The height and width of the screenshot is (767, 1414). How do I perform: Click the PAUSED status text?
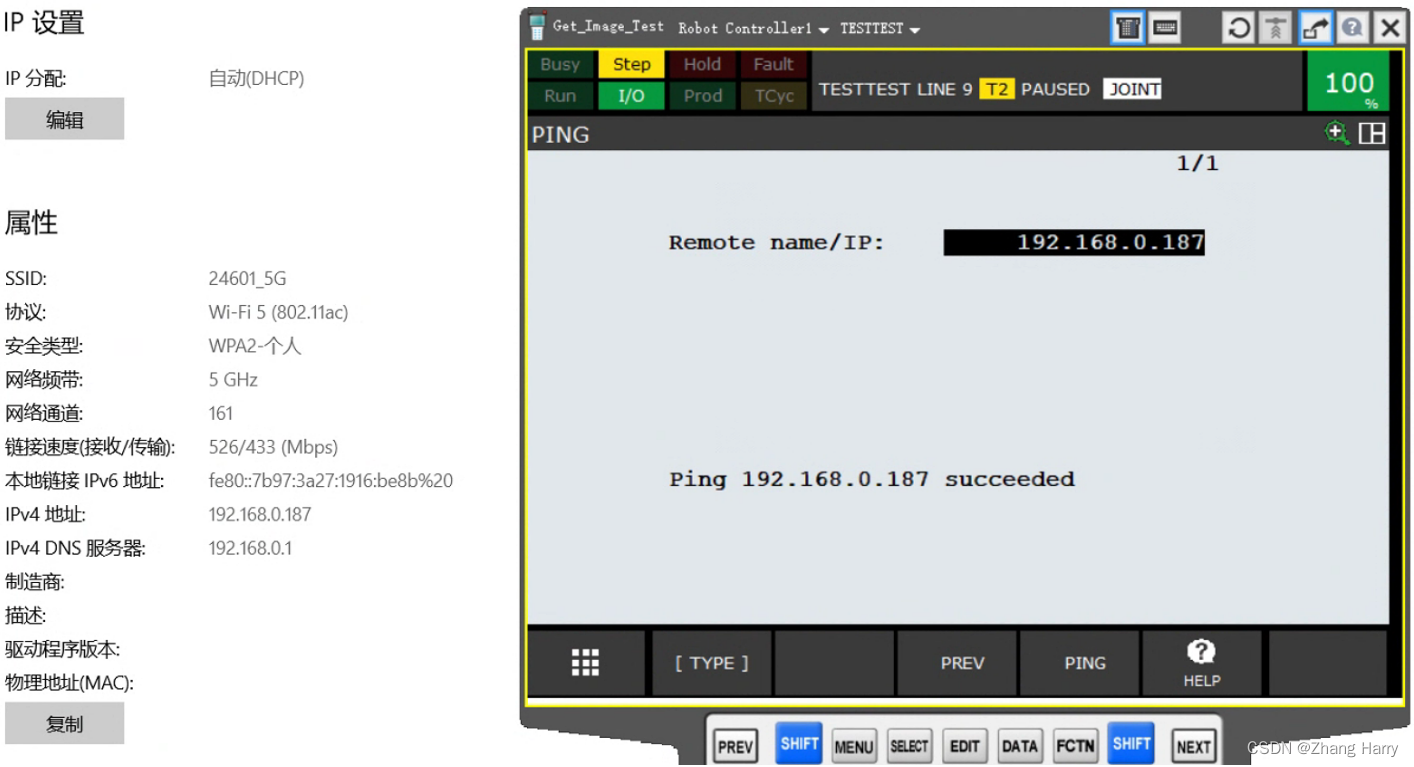pos(1055,89)
